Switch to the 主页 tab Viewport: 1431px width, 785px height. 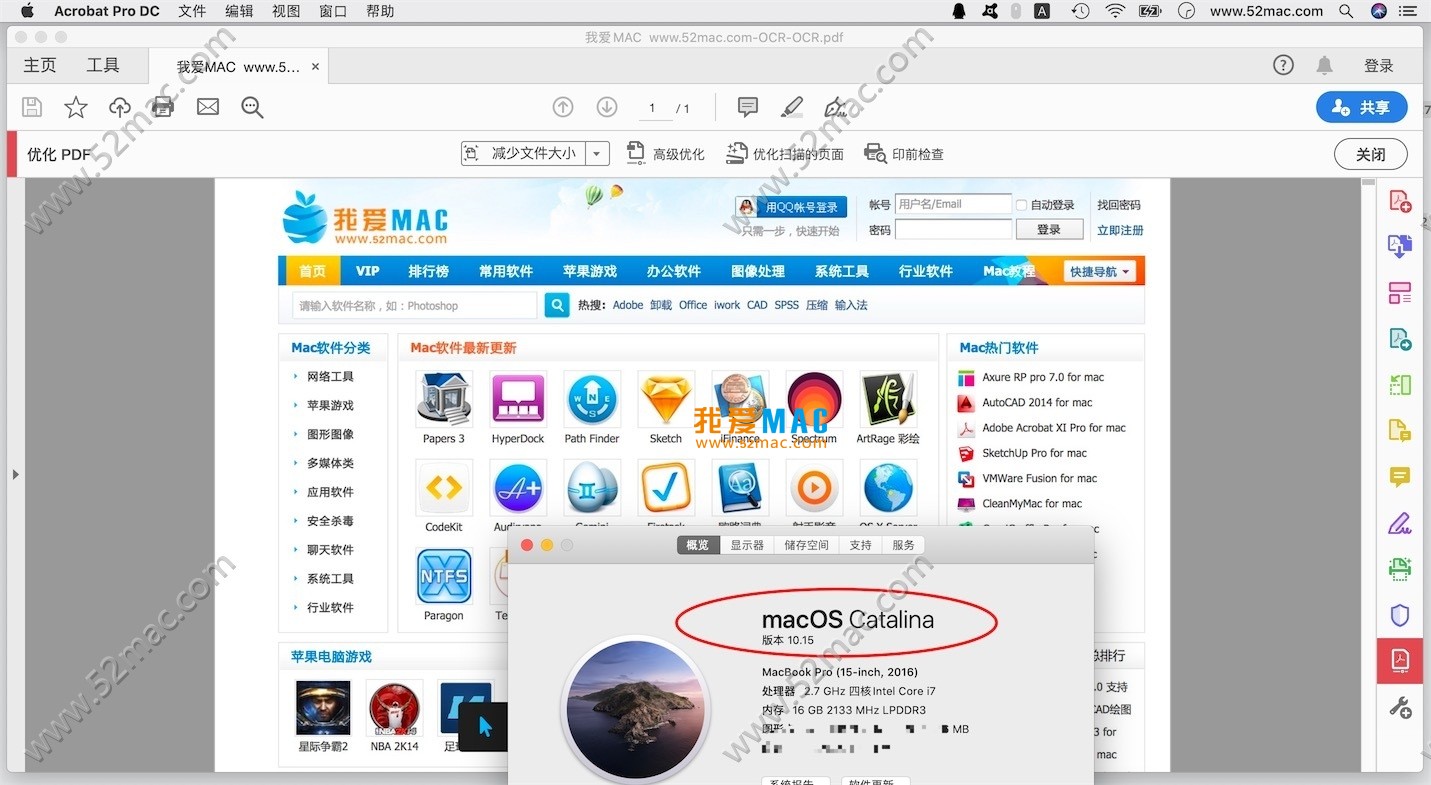40,65
